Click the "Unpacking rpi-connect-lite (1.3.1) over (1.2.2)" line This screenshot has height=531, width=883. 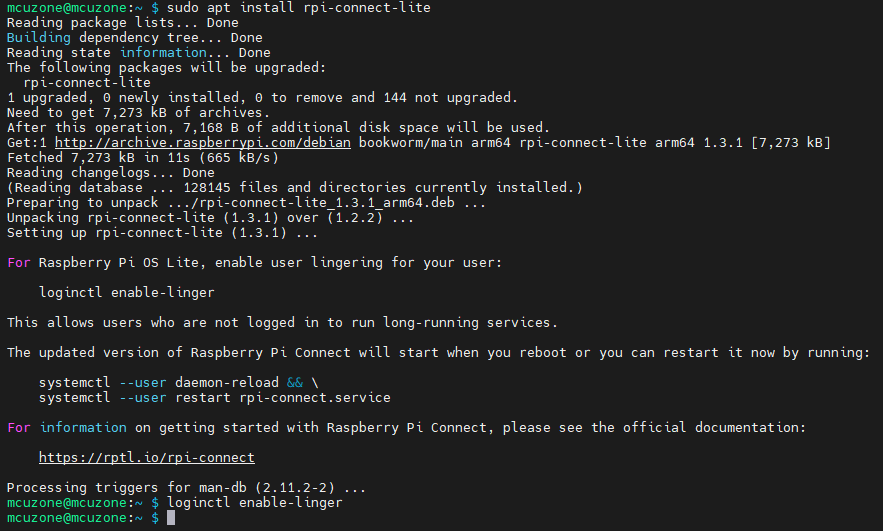tap(210, 218)
